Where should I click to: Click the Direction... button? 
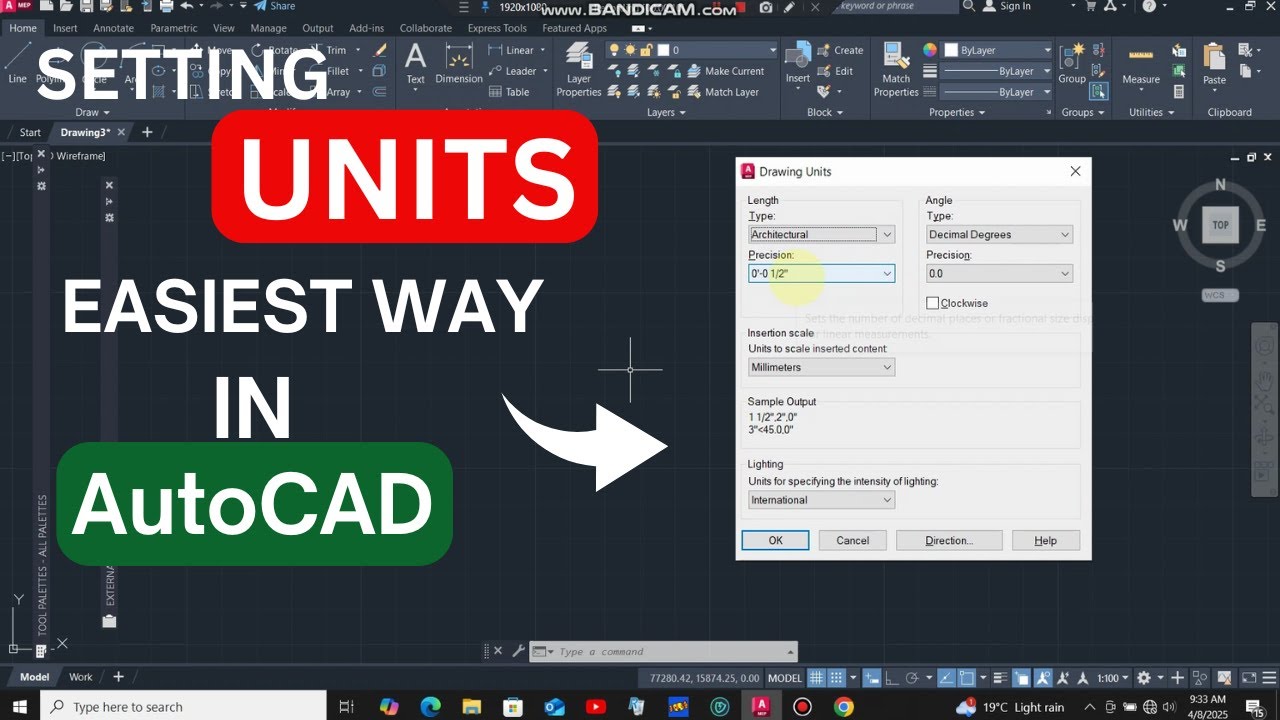(949, 540)
